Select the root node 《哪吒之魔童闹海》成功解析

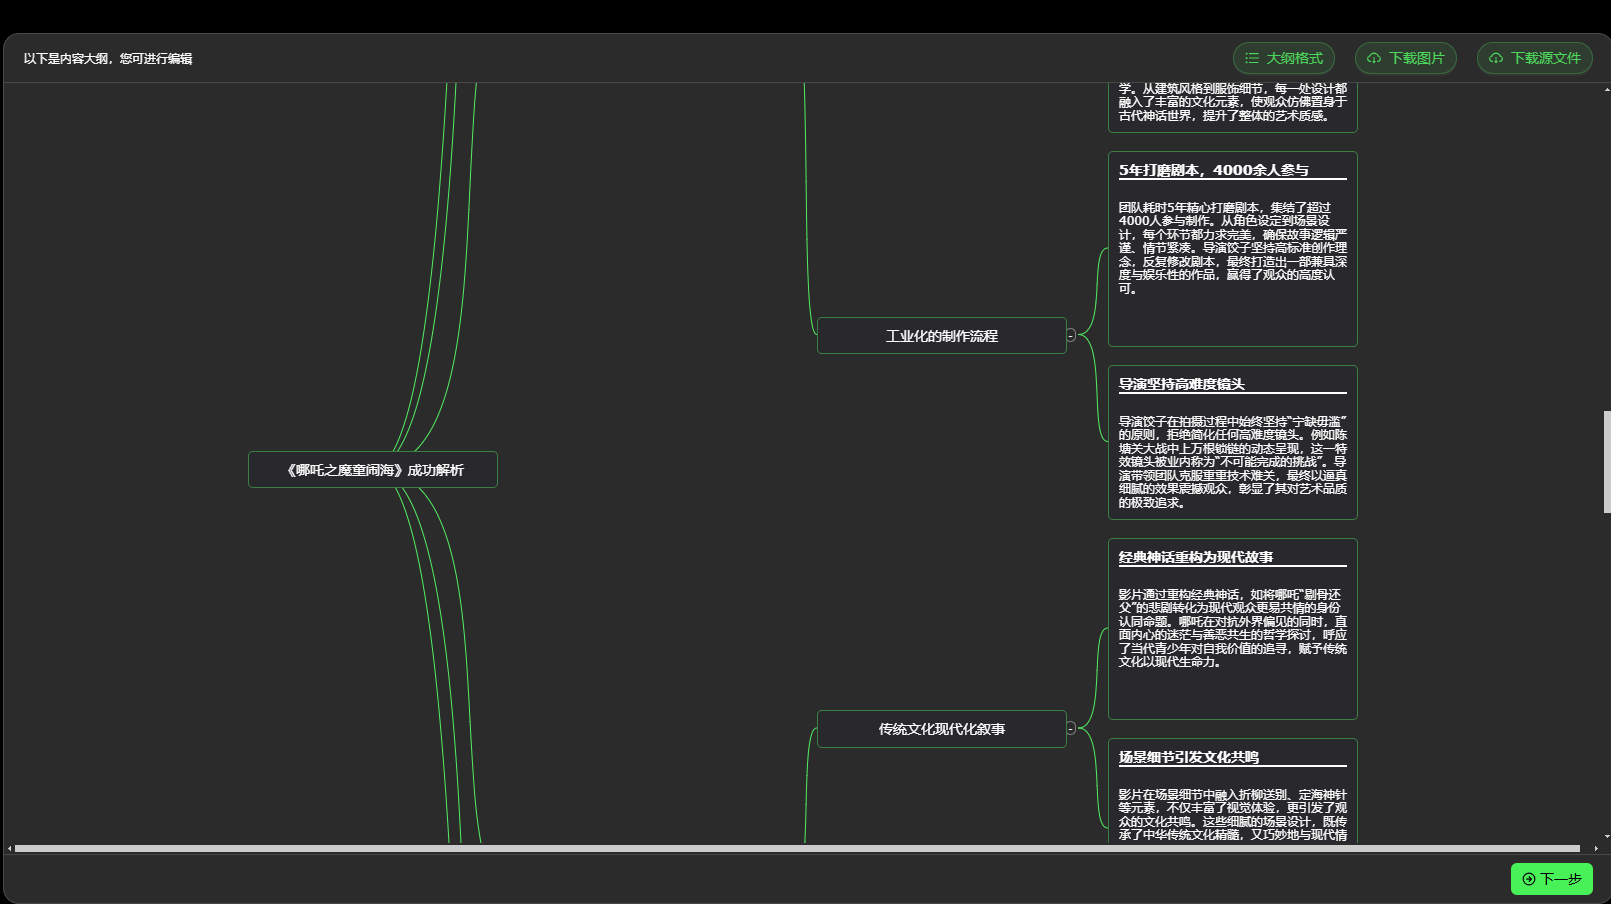(373, 470)
